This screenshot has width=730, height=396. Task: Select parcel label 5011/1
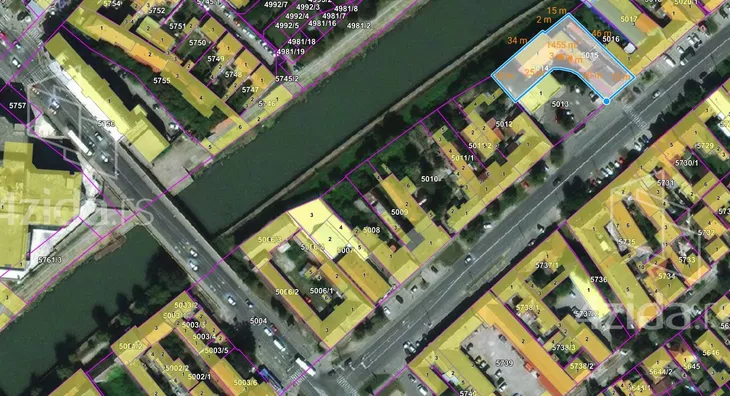[462, 158]
